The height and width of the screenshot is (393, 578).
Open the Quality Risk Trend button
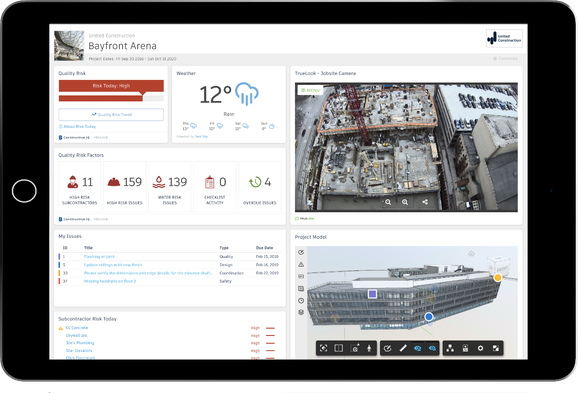tap(111, 115)
